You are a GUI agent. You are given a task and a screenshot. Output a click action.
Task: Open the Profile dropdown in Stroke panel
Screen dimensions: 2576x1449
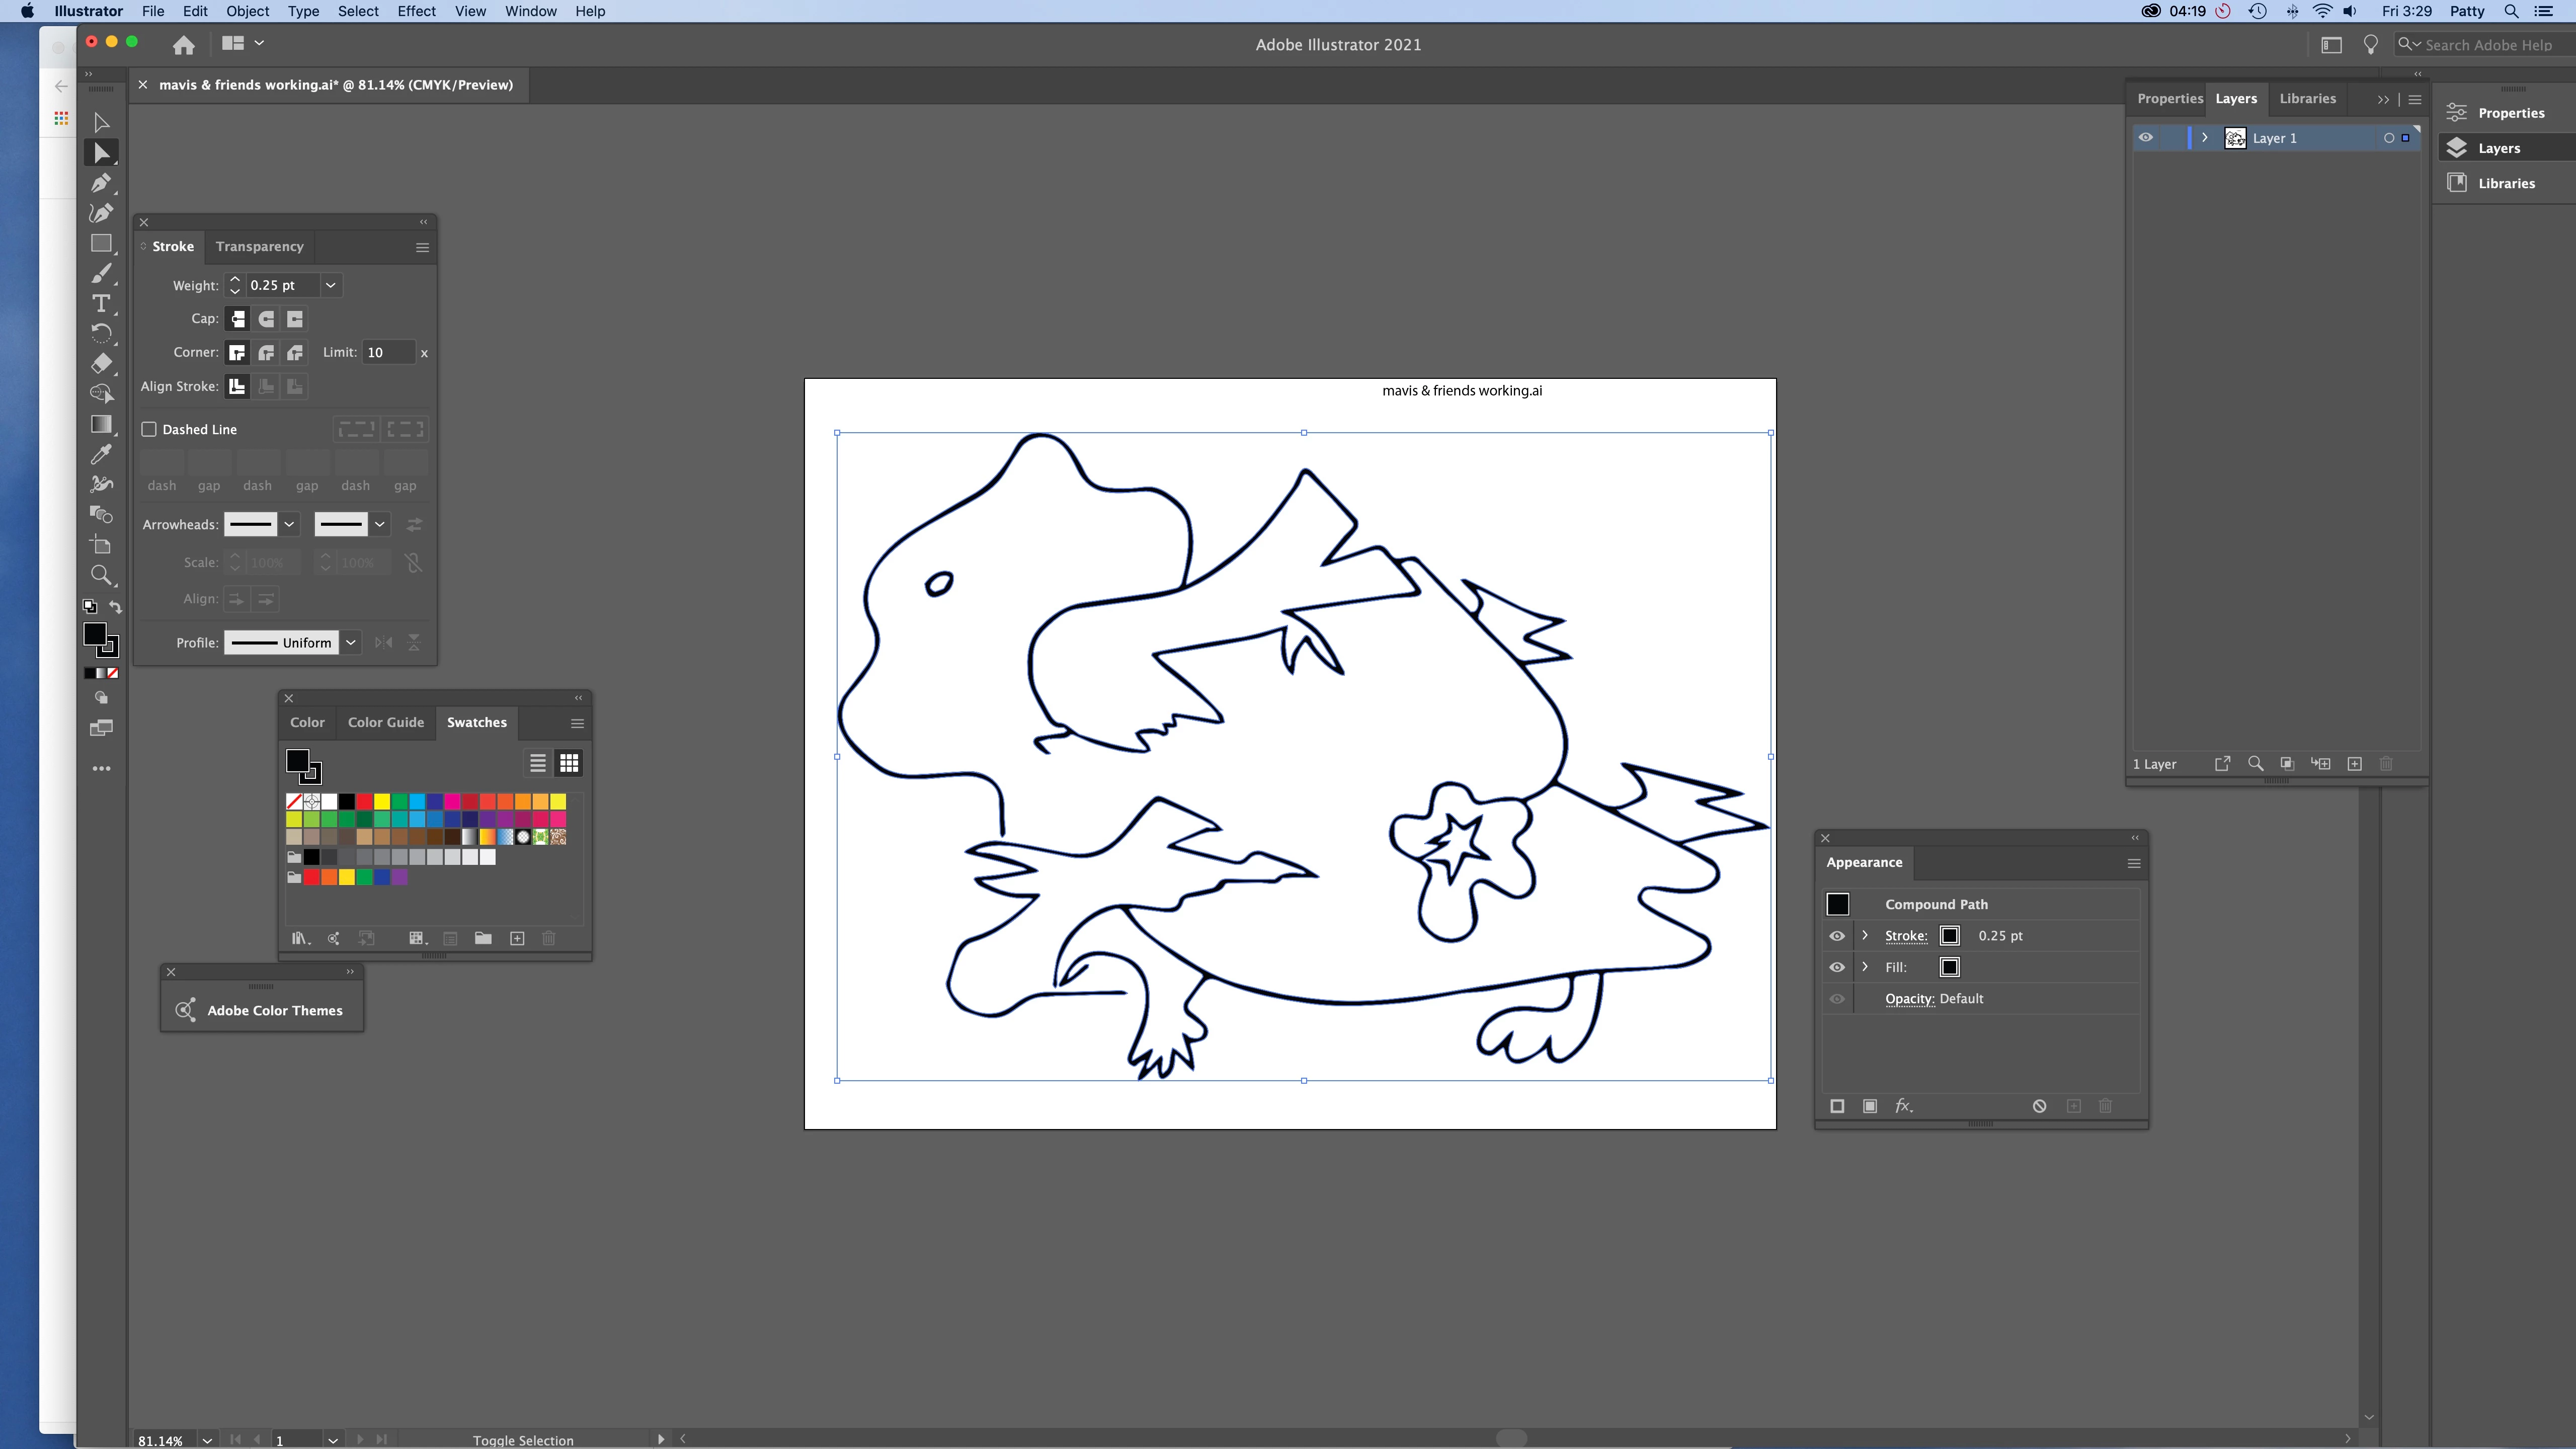[351, 643]
